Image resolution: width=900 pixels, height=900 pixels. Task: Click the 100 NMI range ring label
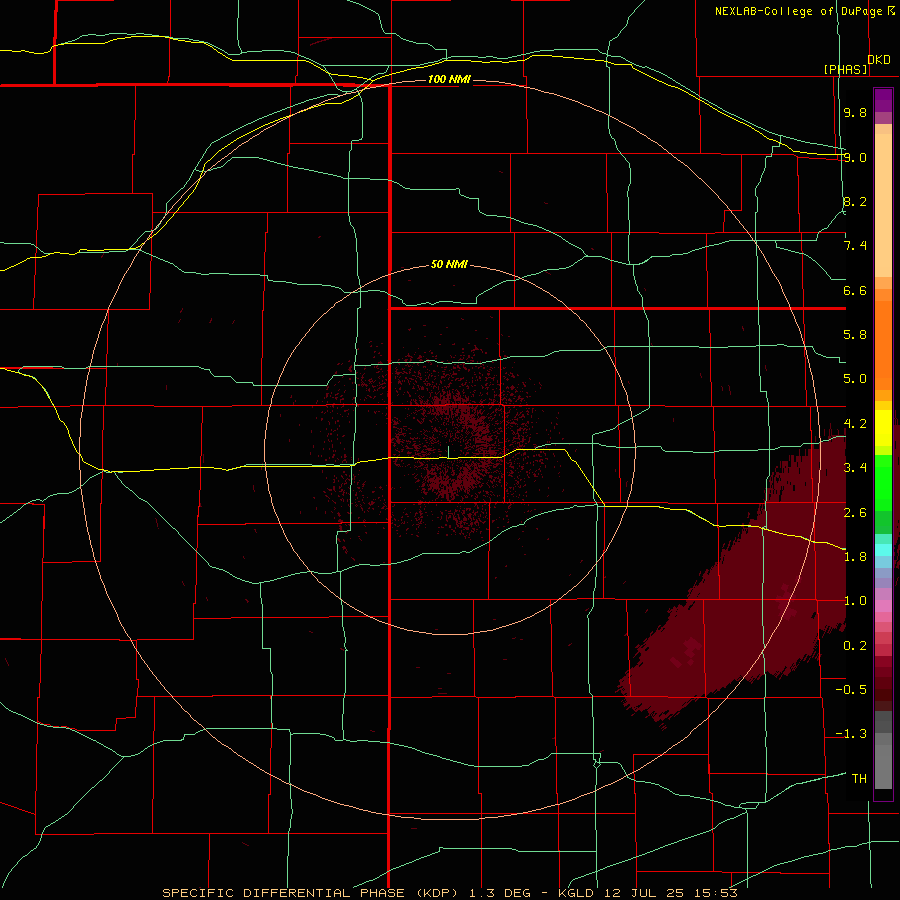coord(449,79)
